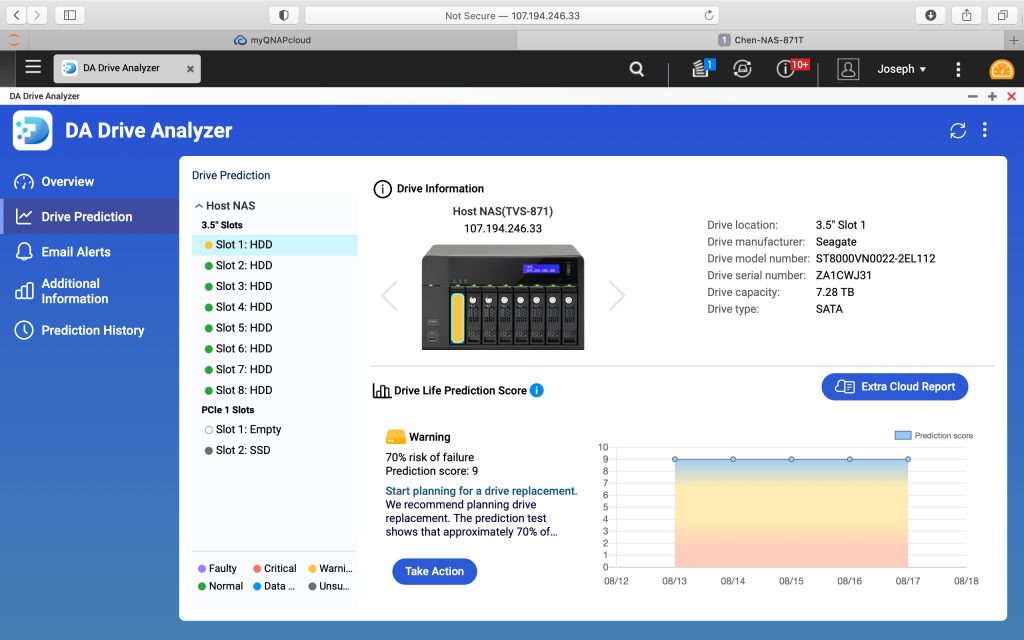Click the Take Action button
Screen dimensions: 1024x640
434,571
